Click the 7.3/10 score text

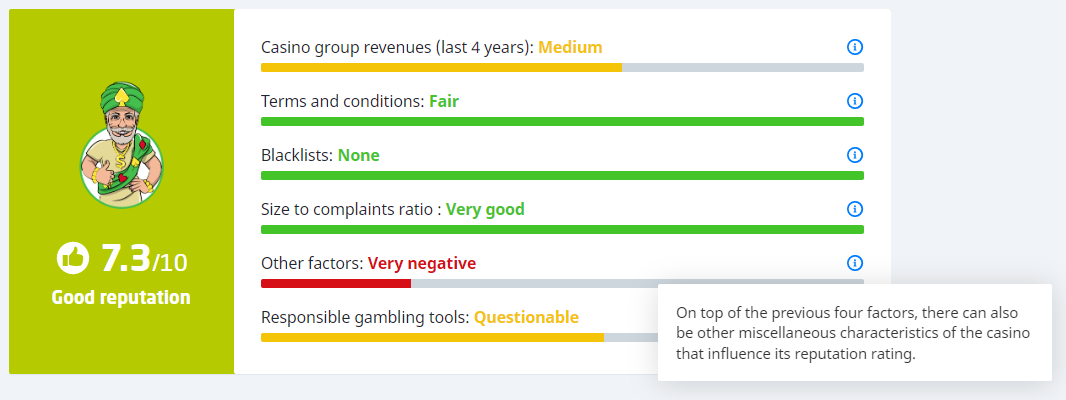point(143,260)
